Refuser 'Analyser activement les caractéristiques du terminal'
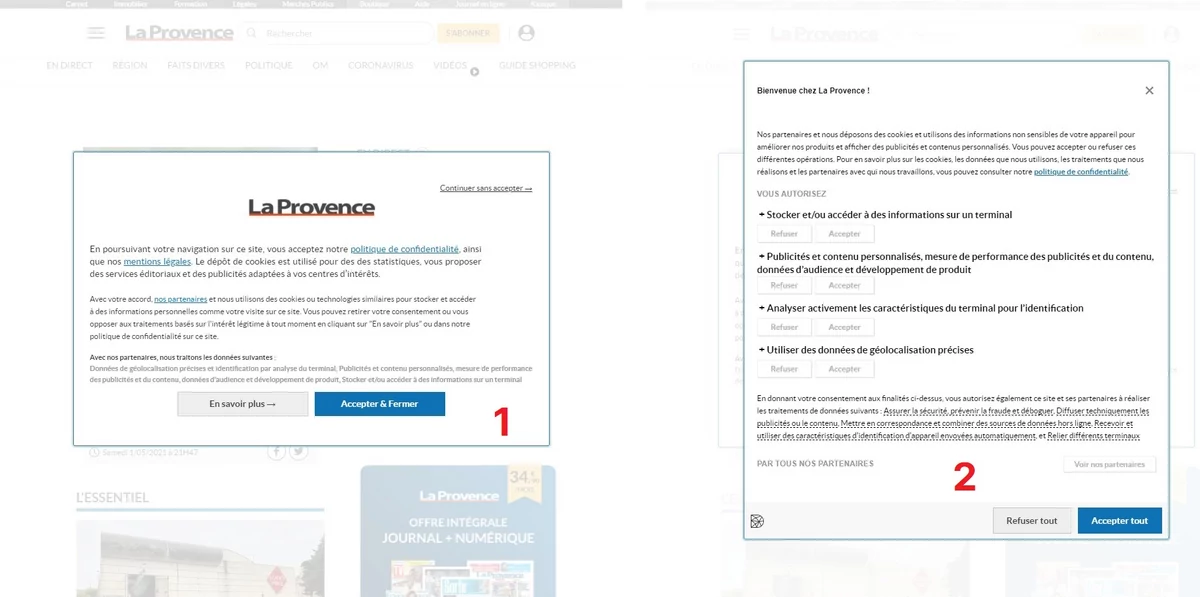 pos(784,327)
